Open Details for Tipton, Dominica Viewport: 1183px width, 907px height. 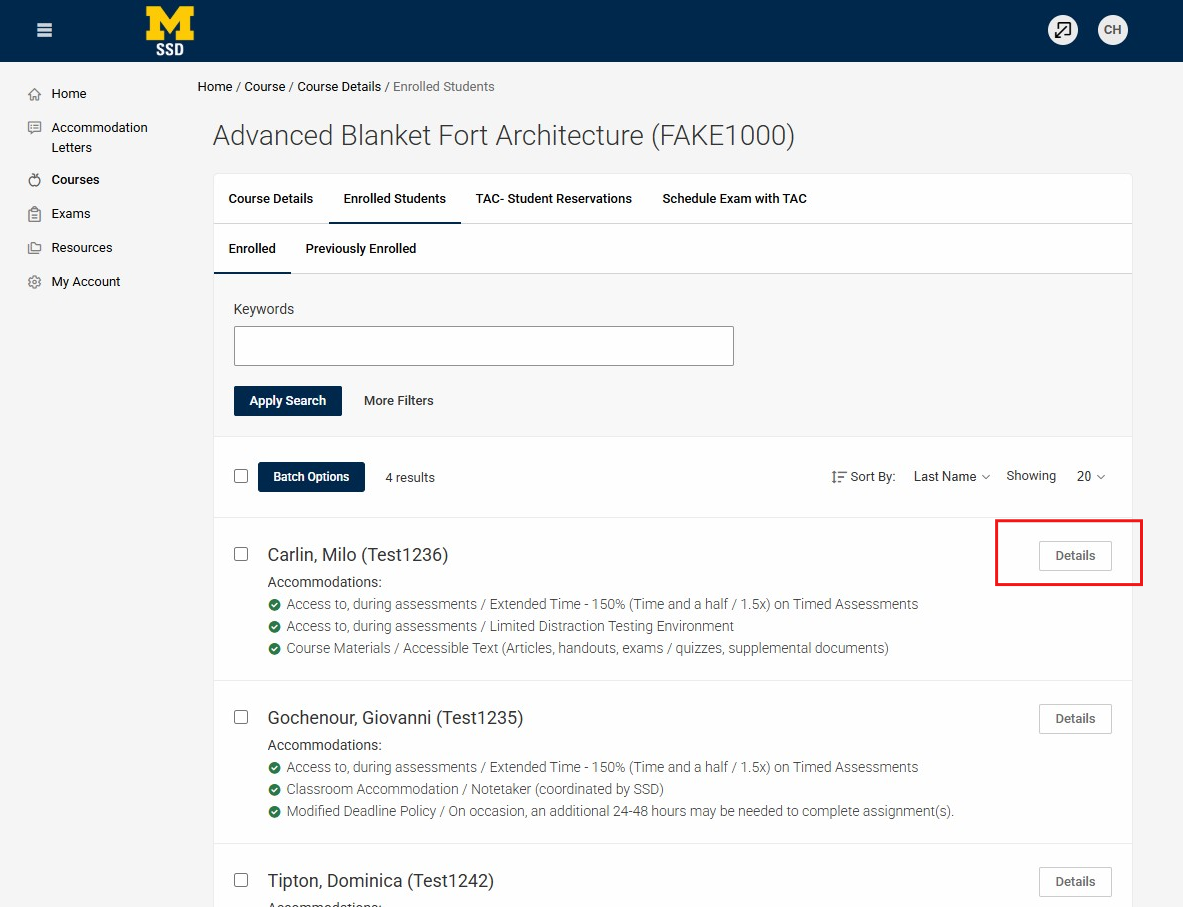tap(1074, 881)
